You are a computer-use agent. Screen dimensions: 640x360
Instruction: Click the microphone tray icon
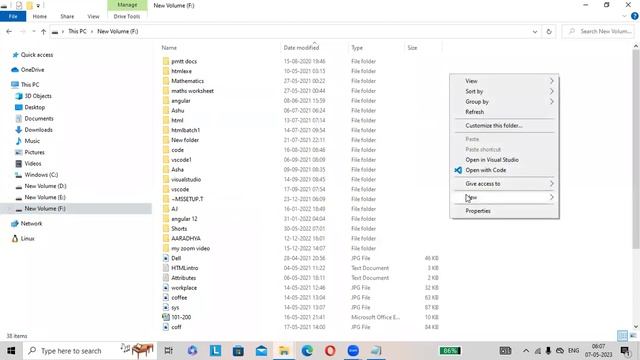click(x=548, y=351)
